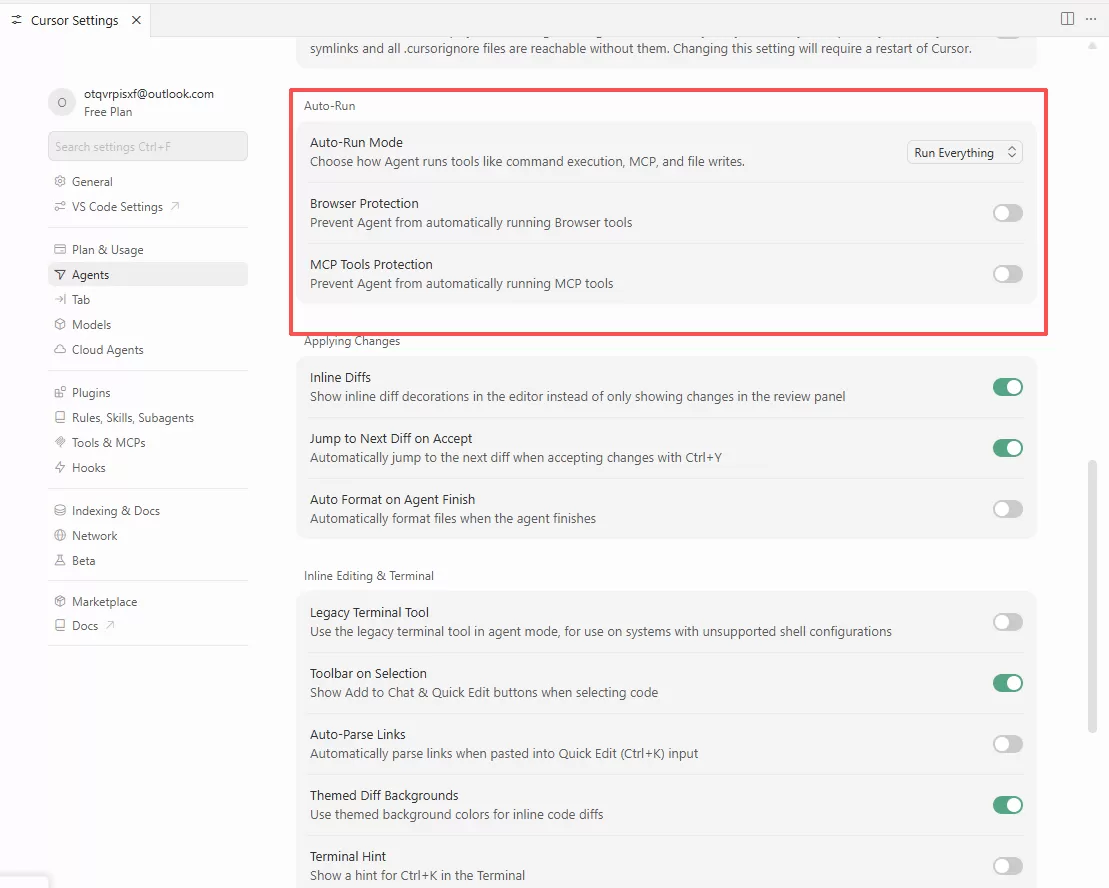Open the more actions ellipsis menu
1109x888 pixels.
[1091, 19]
